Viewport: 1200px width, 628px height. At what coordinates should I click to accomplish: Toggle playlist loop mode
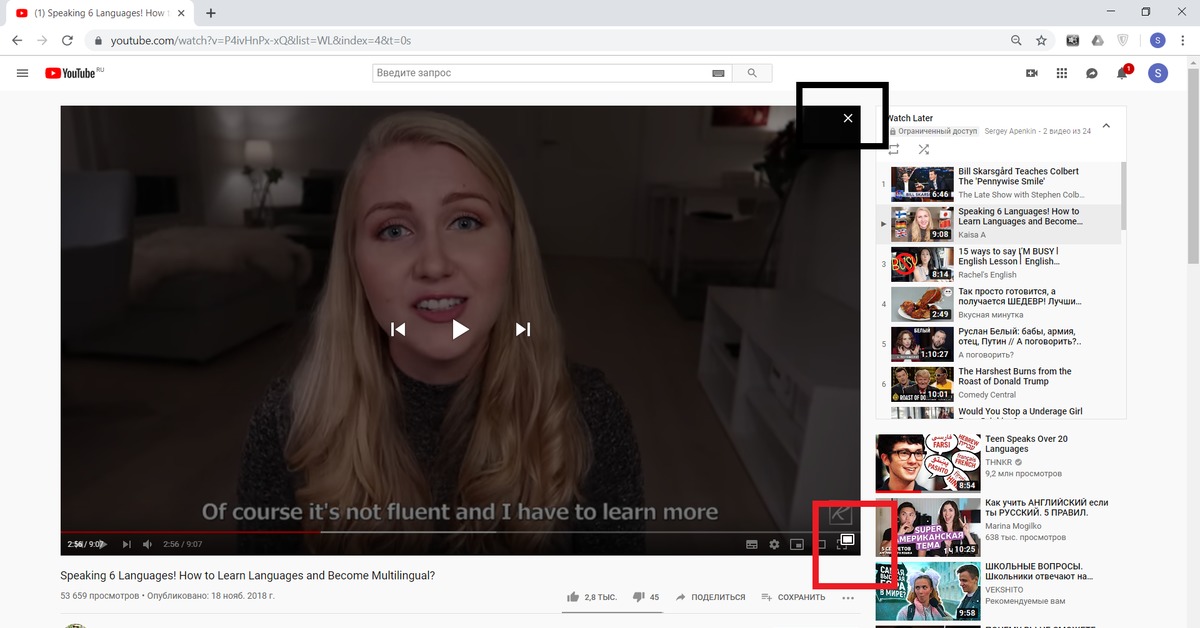tap(893, 149)
